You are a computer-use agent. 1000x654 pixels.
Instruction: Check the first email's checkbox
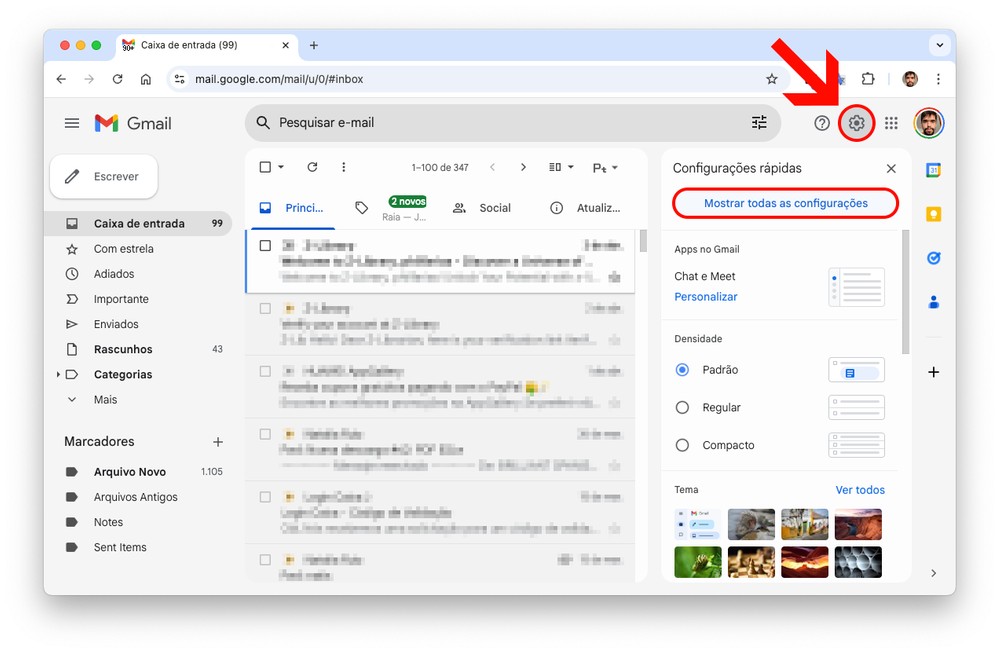[265, 245]
